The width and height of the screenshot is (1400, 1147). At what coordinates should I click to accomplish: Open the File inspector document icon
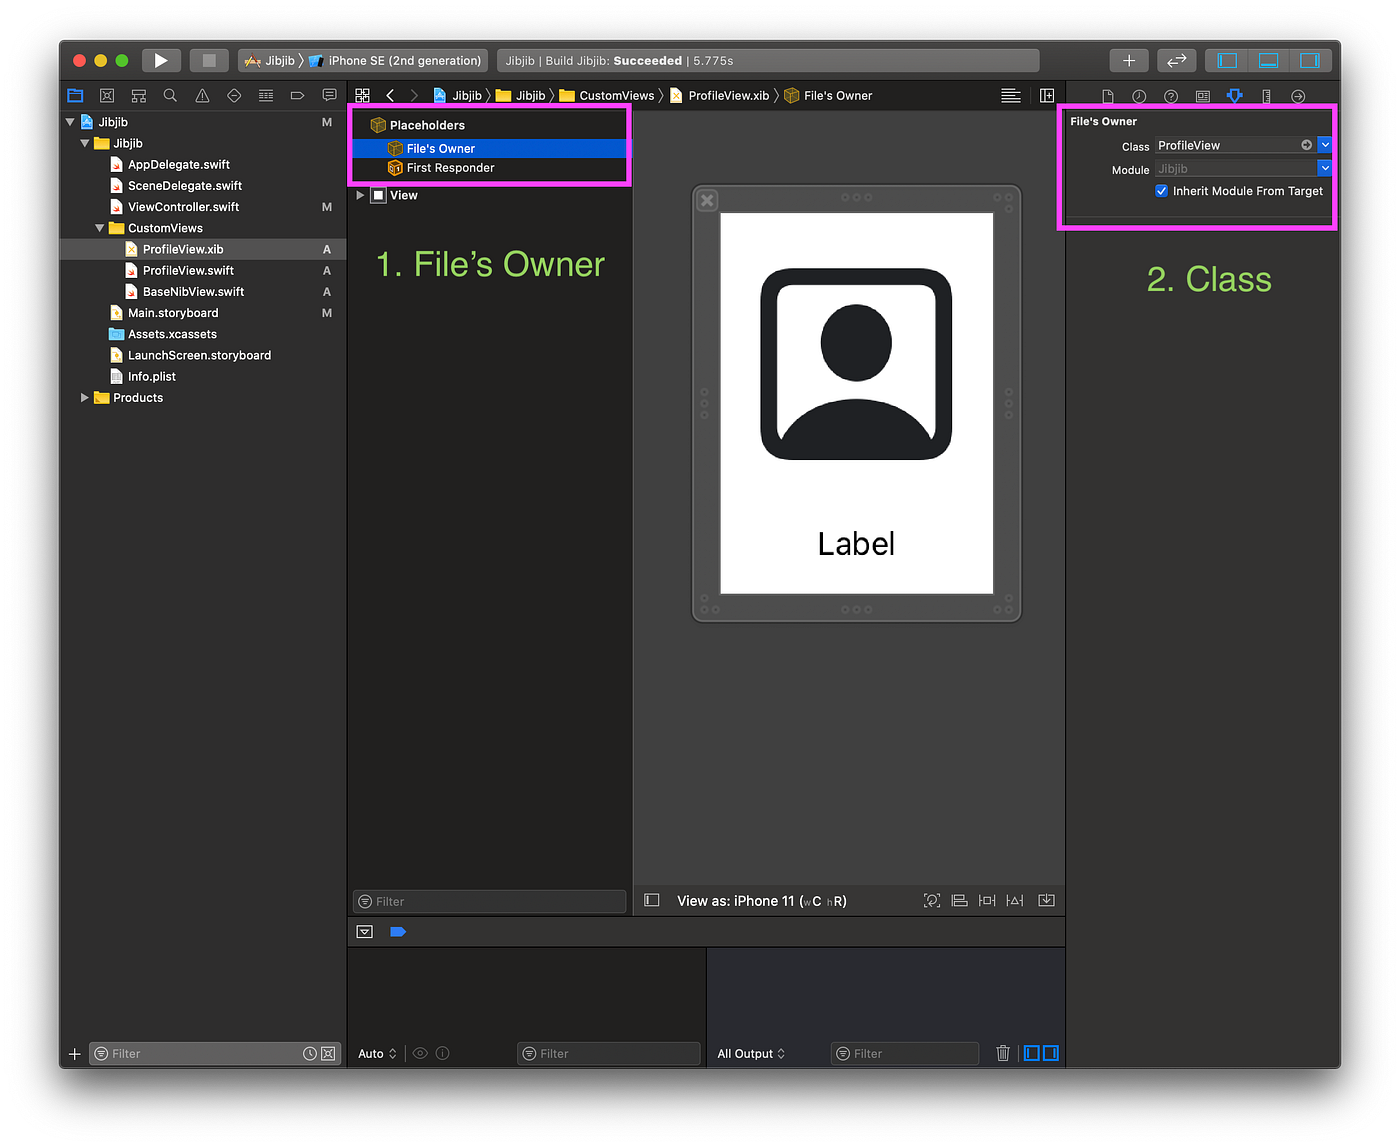point(1108,96)
